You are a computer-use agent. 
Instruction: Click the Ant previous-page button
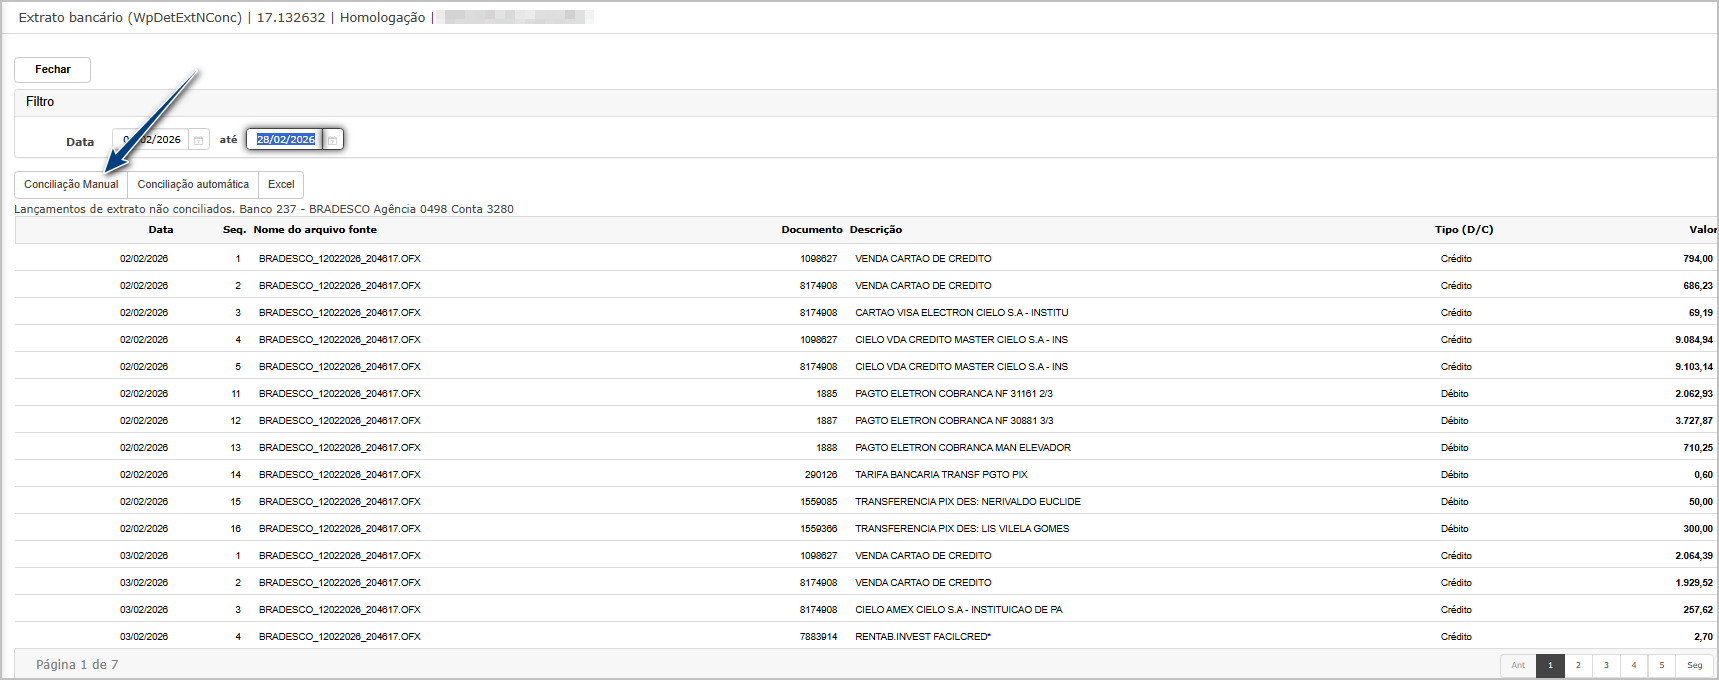coord(1518,665)
